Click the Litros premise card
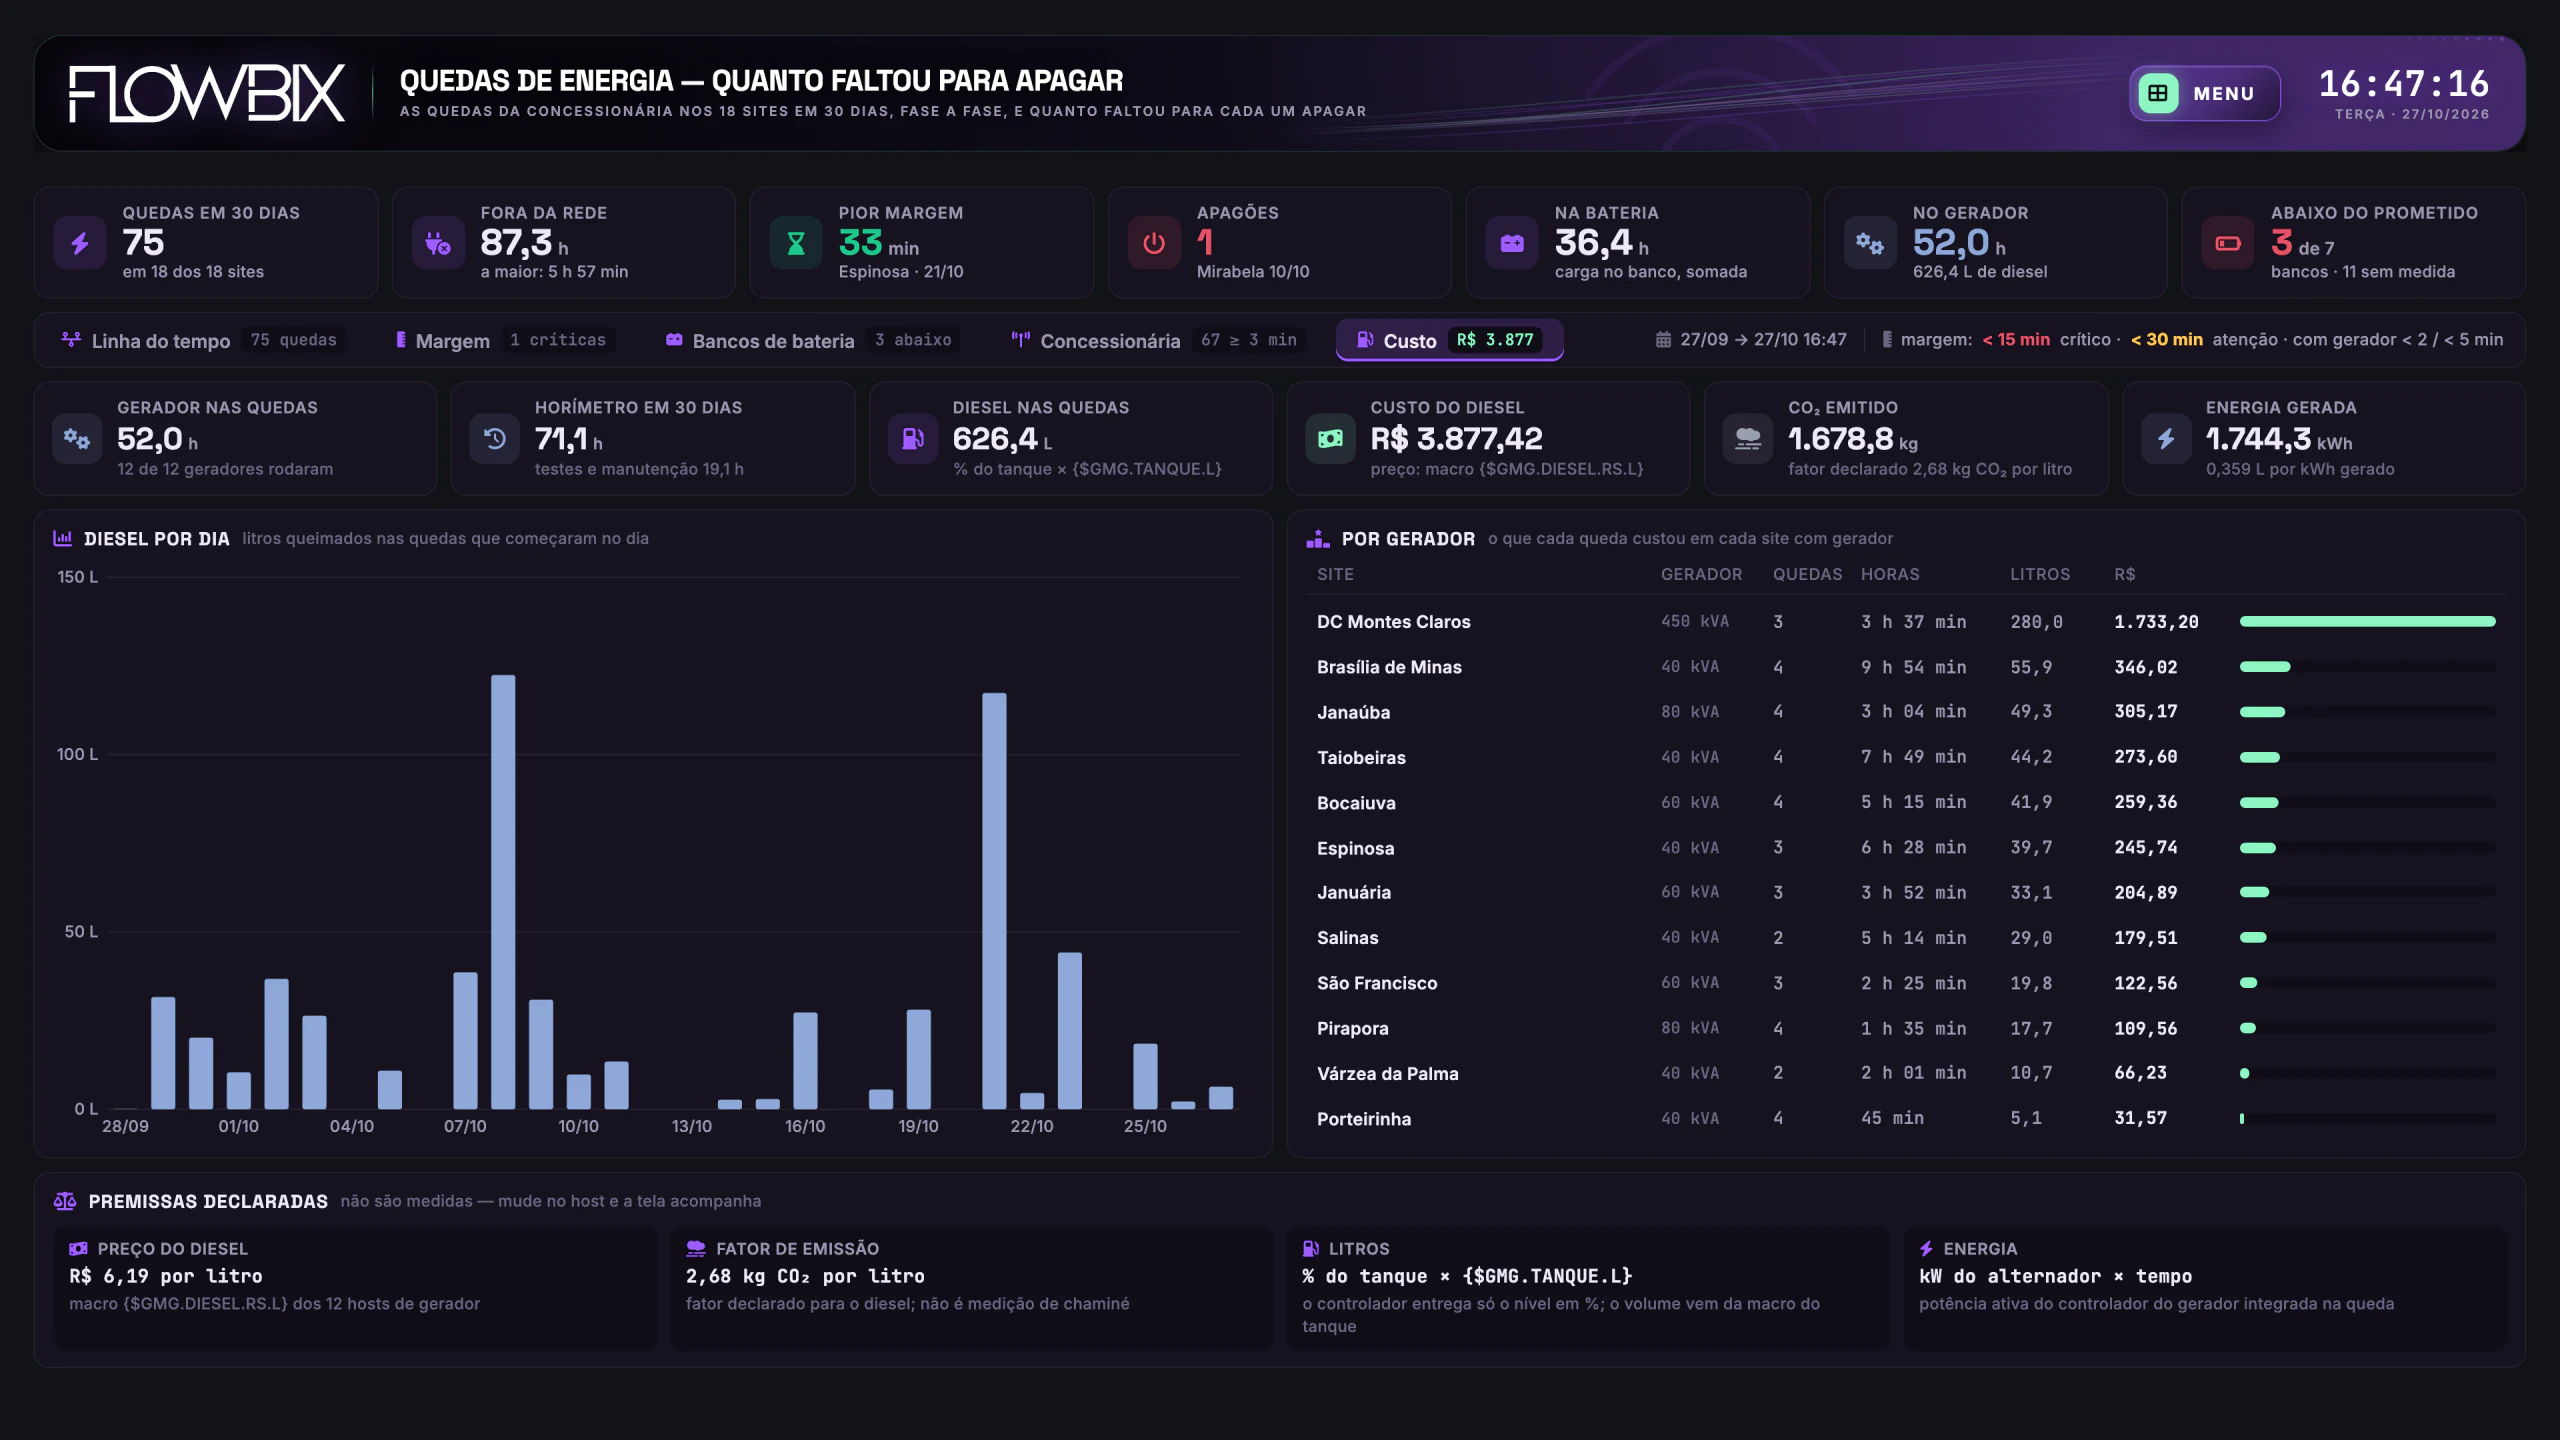 coord(1589,1288)
